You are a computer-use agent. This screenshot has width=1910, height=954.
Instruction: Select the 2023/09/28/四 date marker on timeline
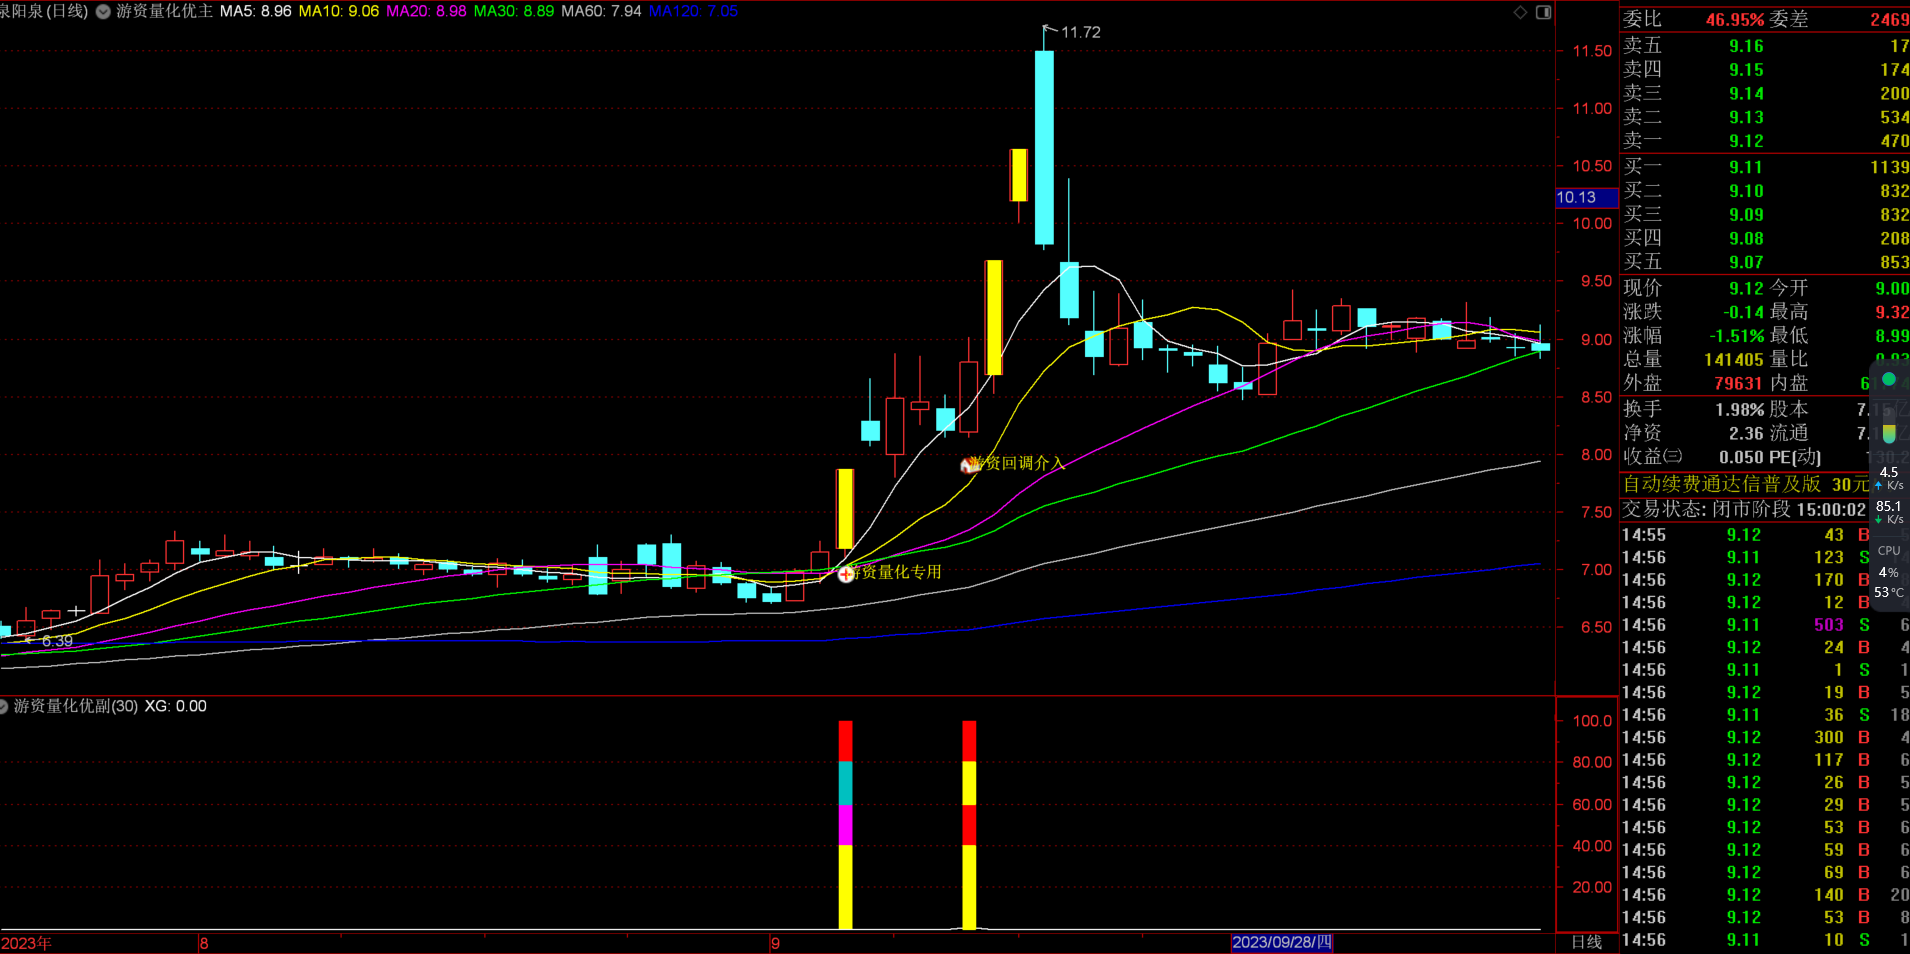[x=1281, y=942]
